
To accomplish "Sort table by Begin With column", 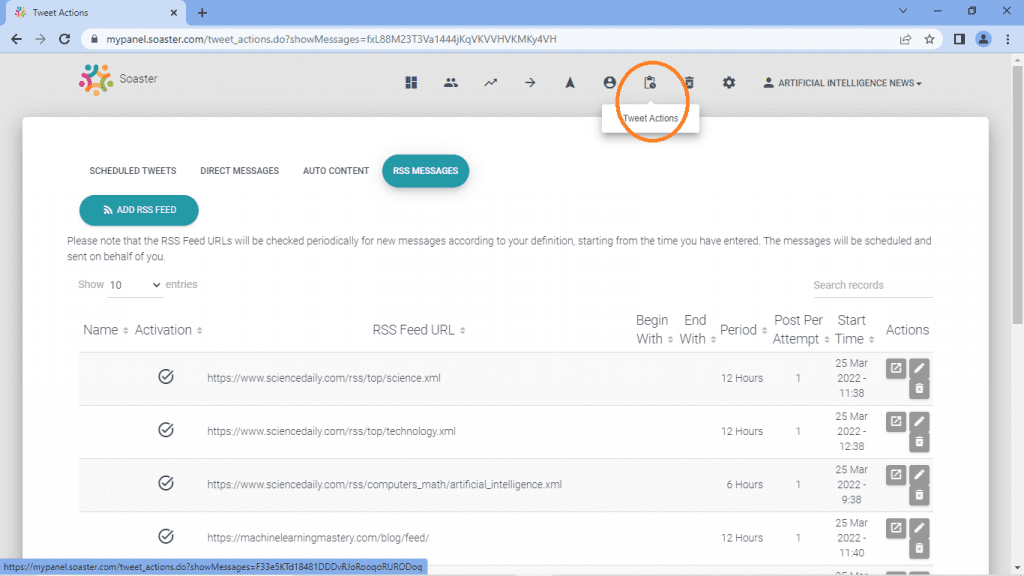I will (x=654, y=330).
